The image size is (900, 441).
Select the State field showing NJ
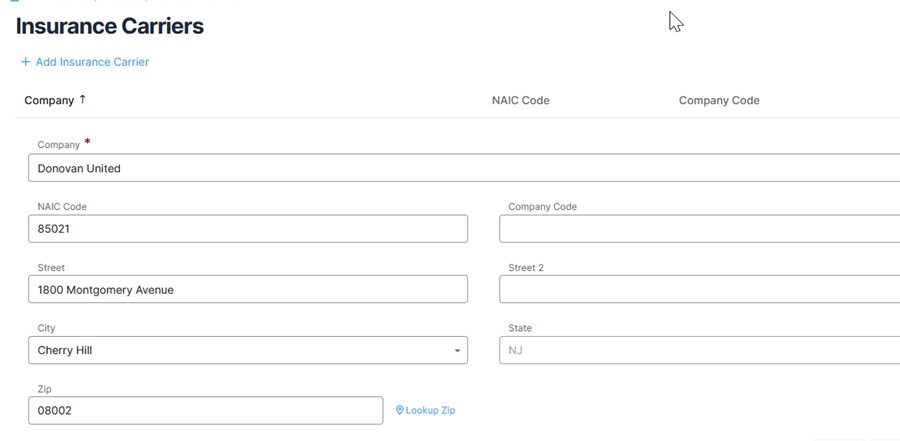coord(700,350)
